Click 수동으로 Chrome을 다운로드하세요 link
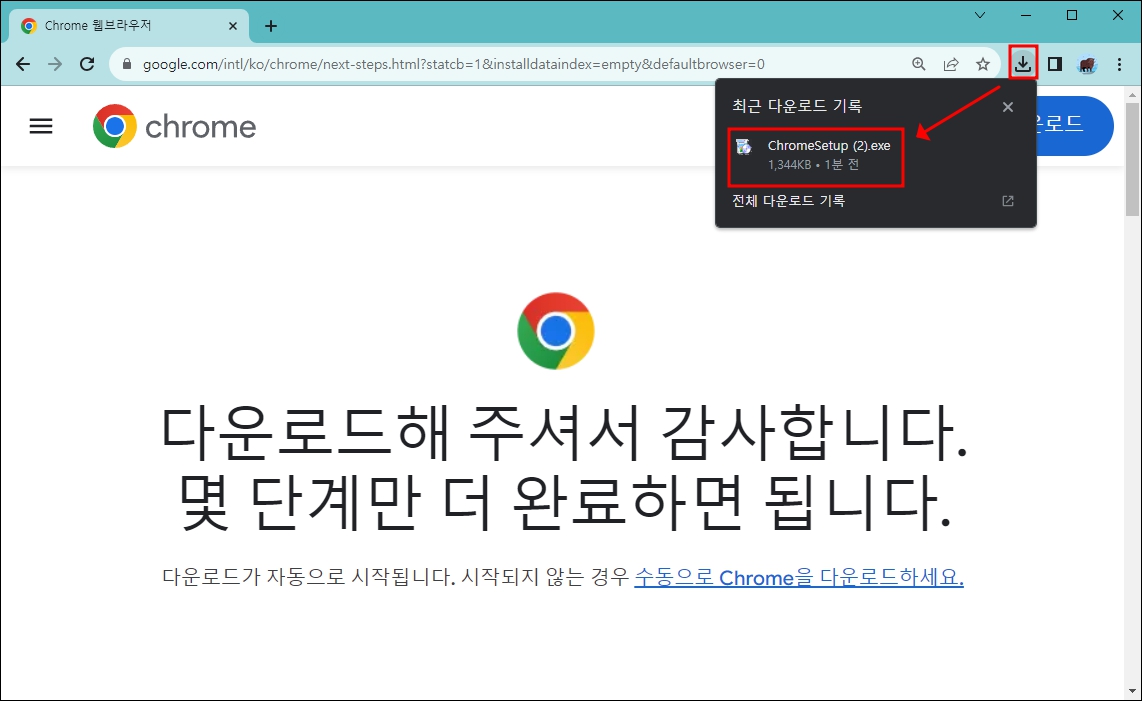This screenshot has height=701, width=1142. [x=799, y=577]
